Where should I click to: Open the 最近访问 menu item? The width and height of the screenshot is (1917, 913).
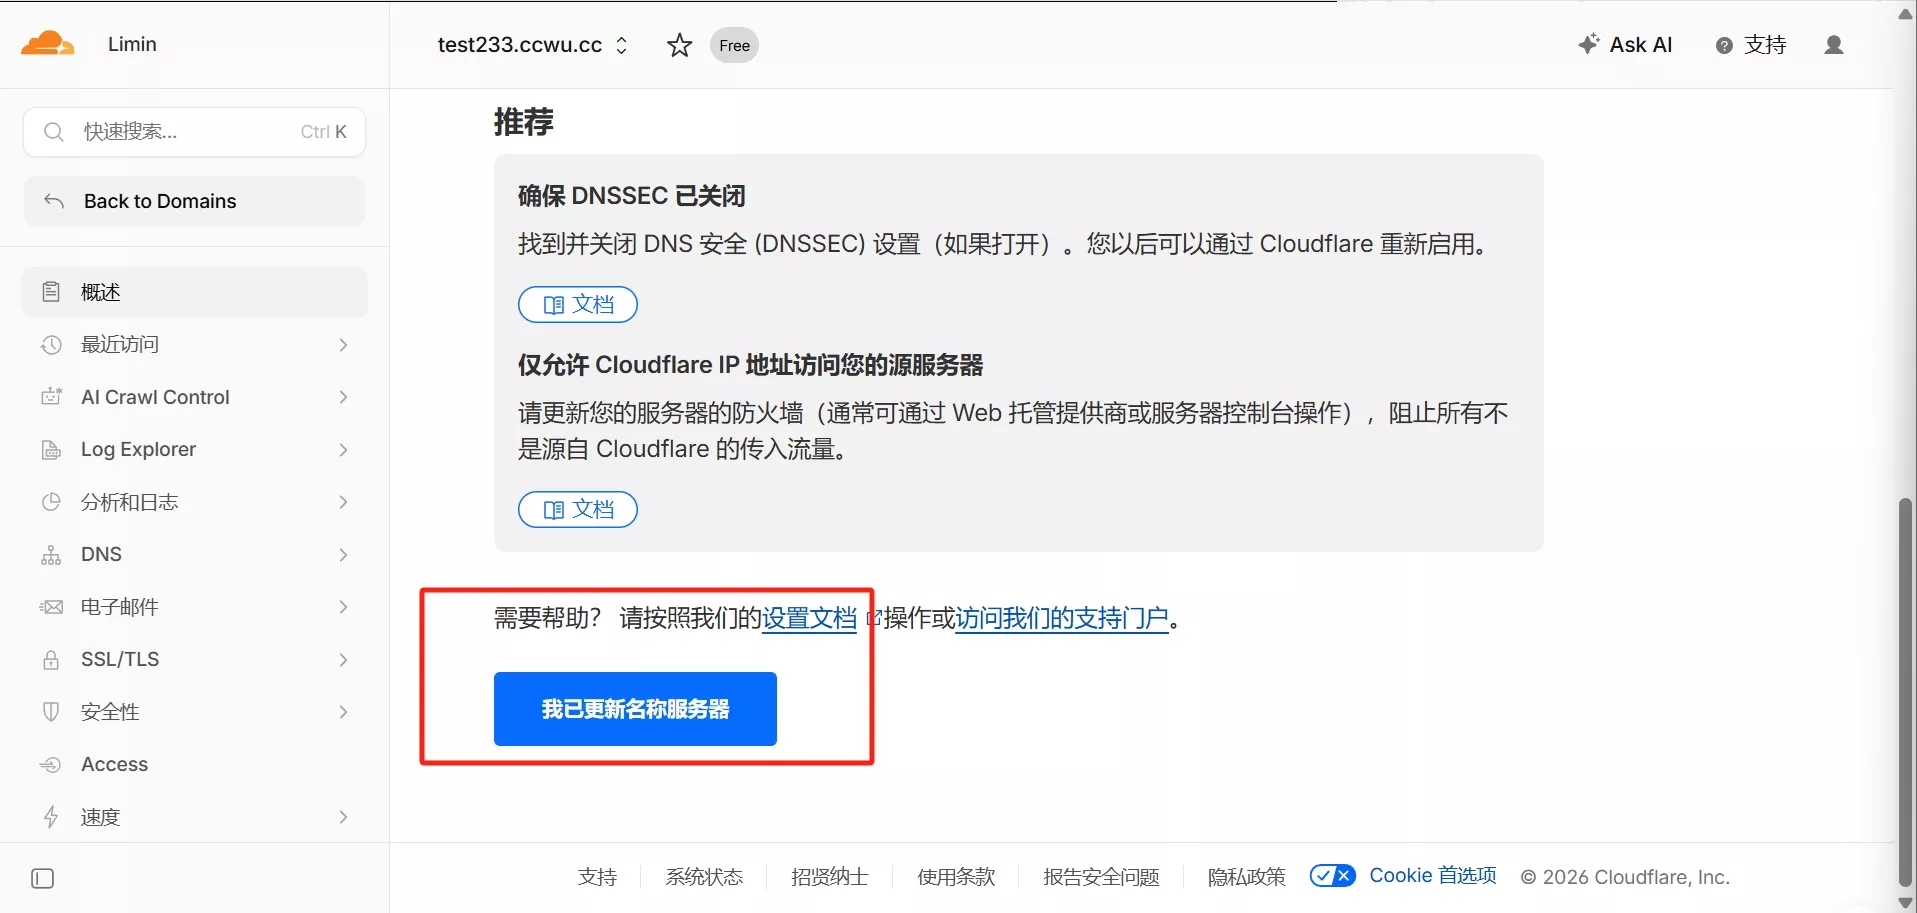[x=194, y=345]
